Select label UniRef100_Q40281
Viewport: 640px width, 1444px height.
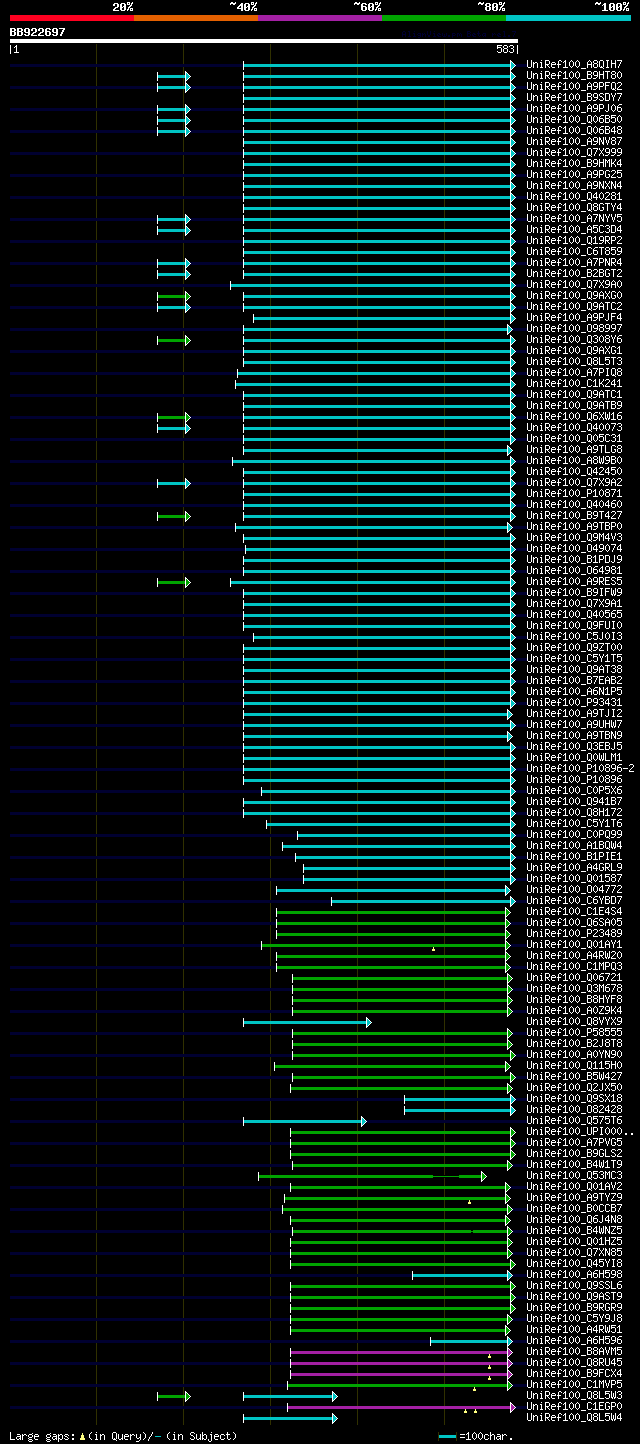coord(574,196)
